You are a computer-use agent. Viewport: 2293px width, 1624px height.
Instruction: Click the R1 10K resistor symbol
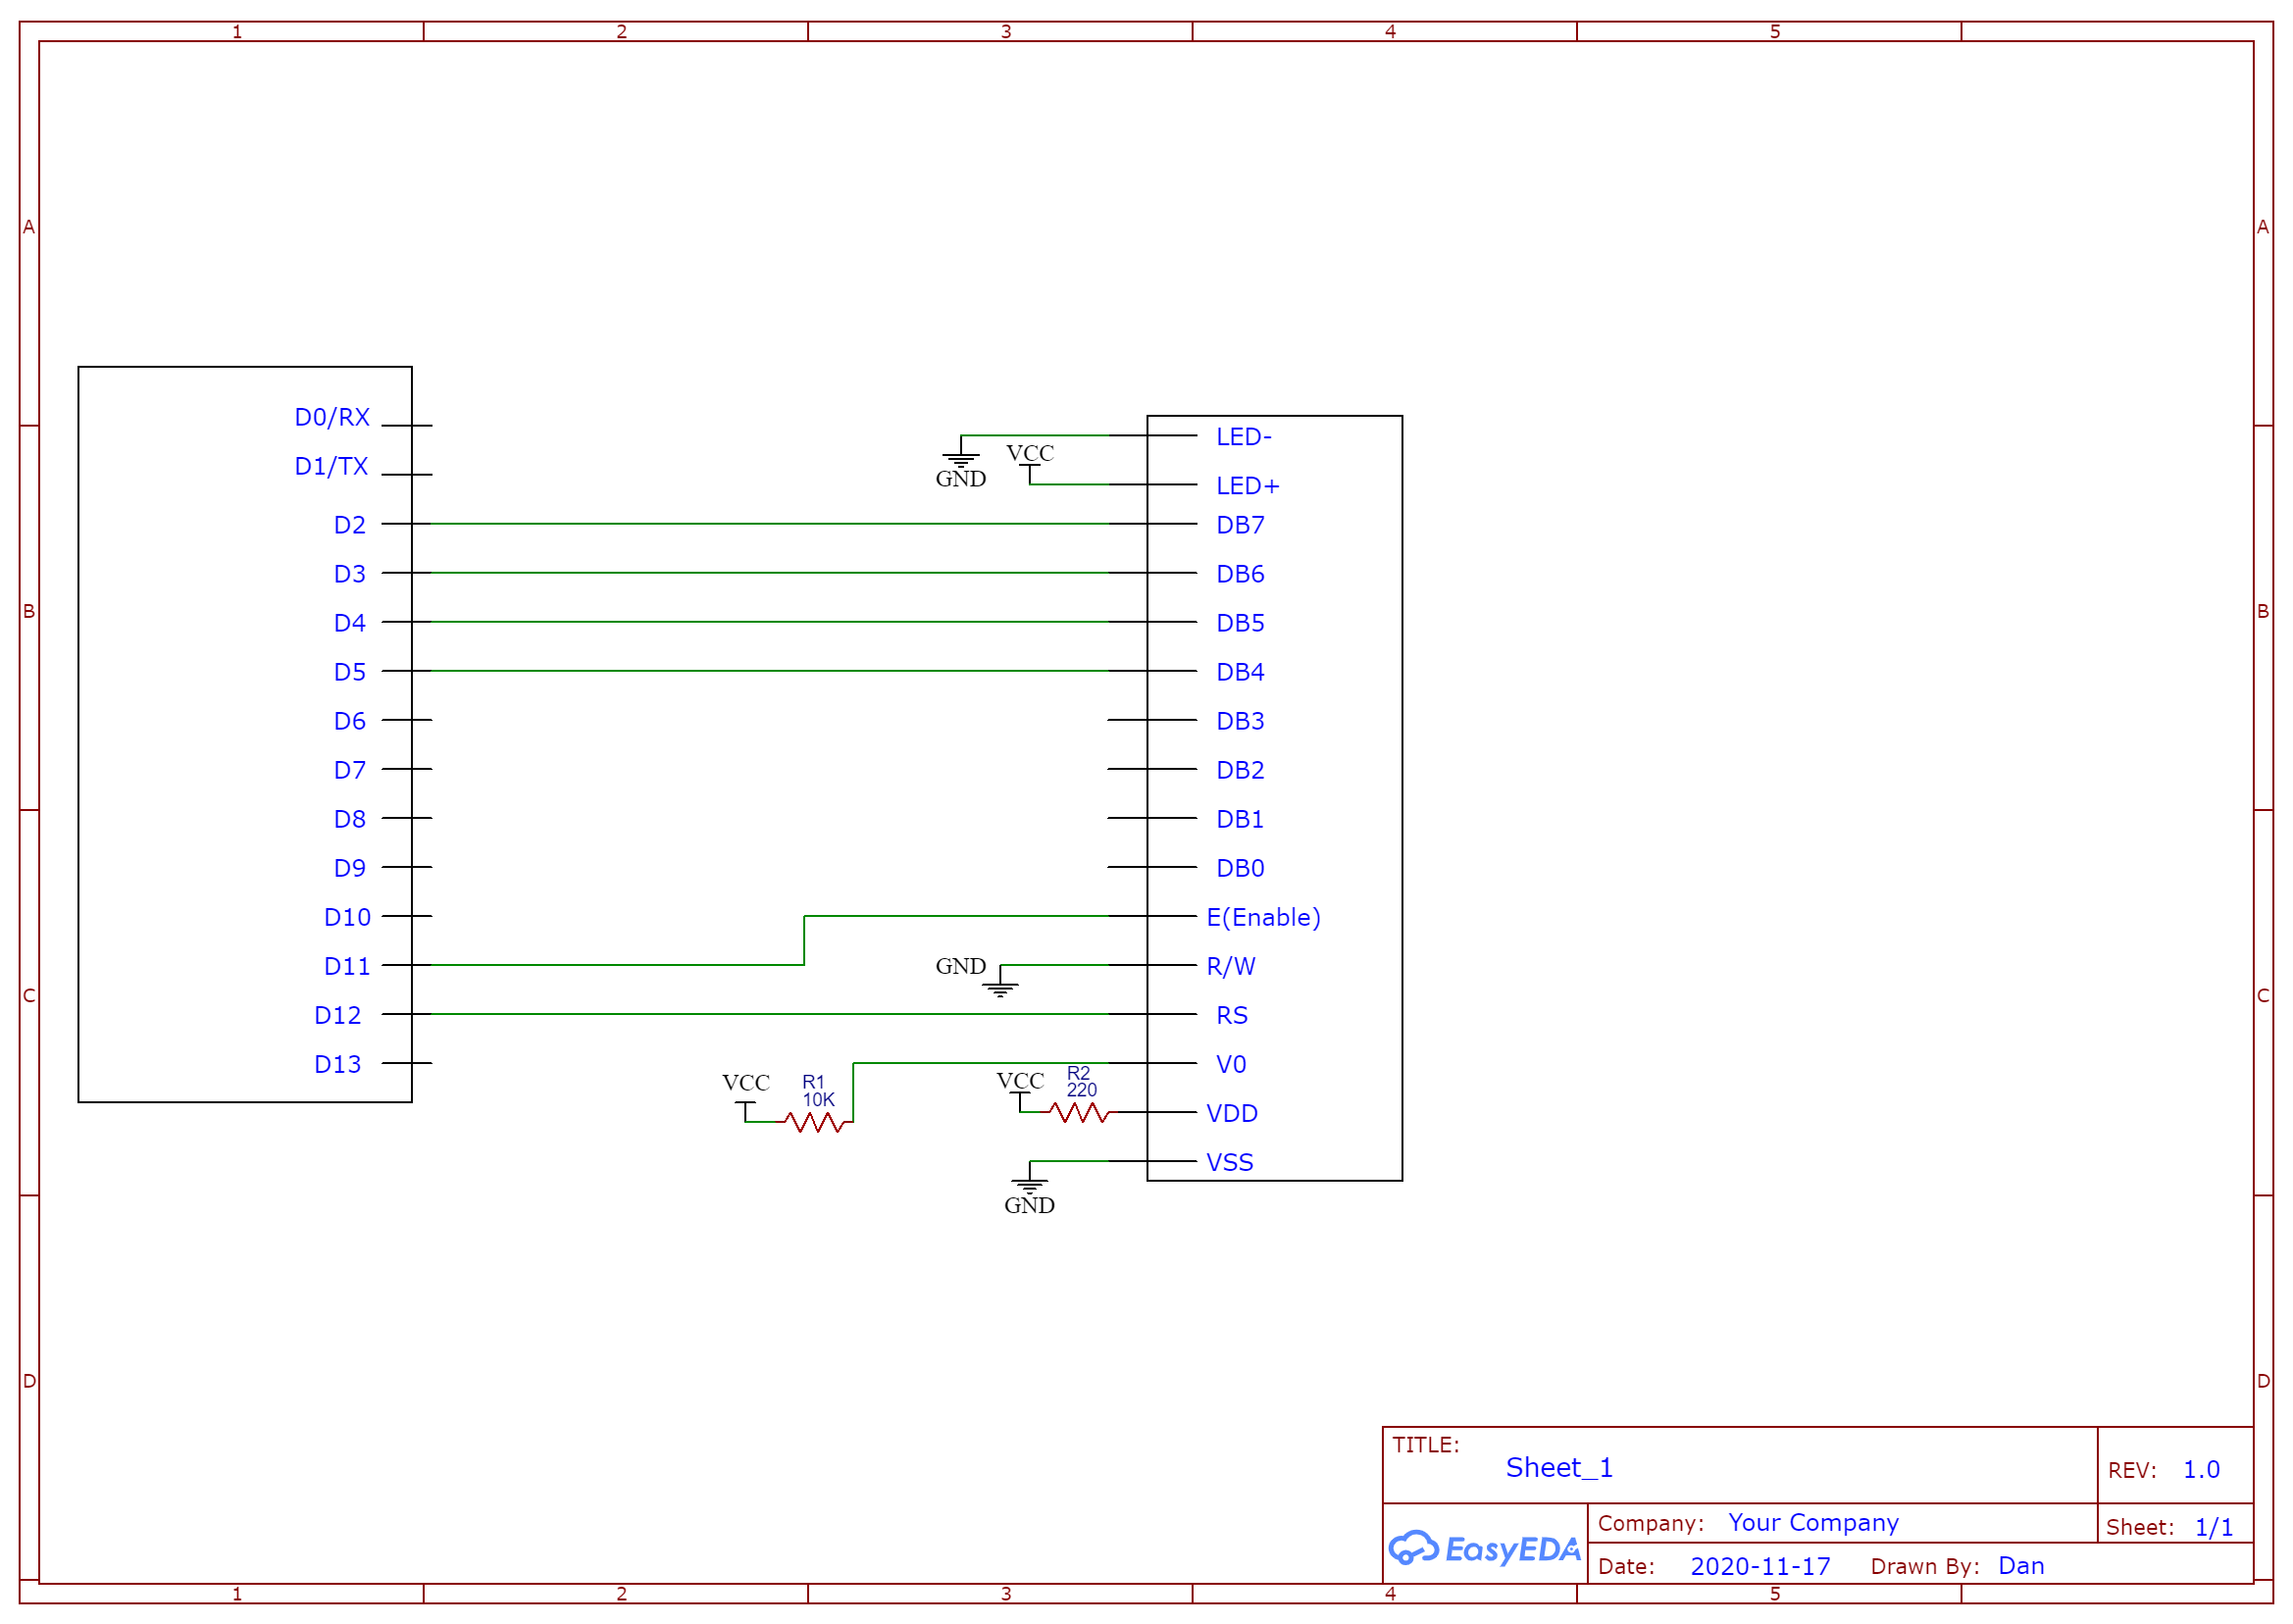(815, 1123)
